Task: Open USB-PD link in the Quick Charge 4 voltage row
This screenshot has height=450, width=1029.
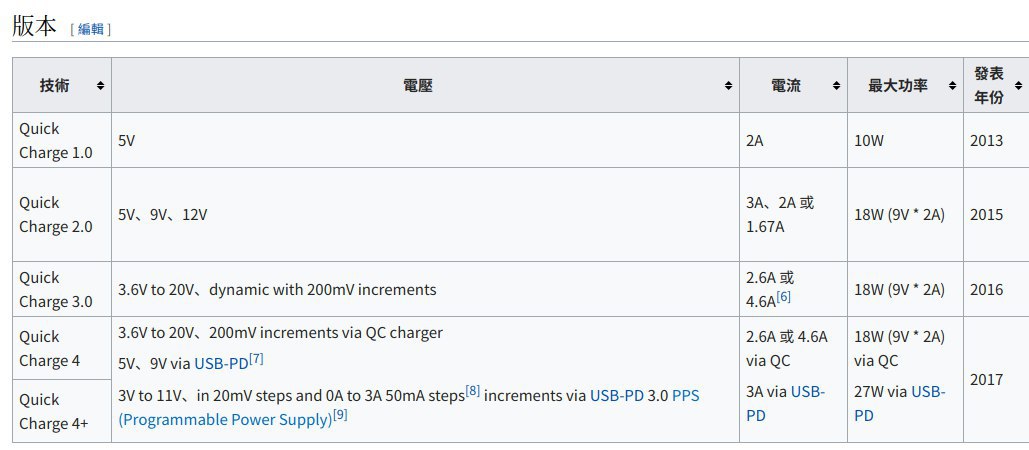Action: click(221, 363)
